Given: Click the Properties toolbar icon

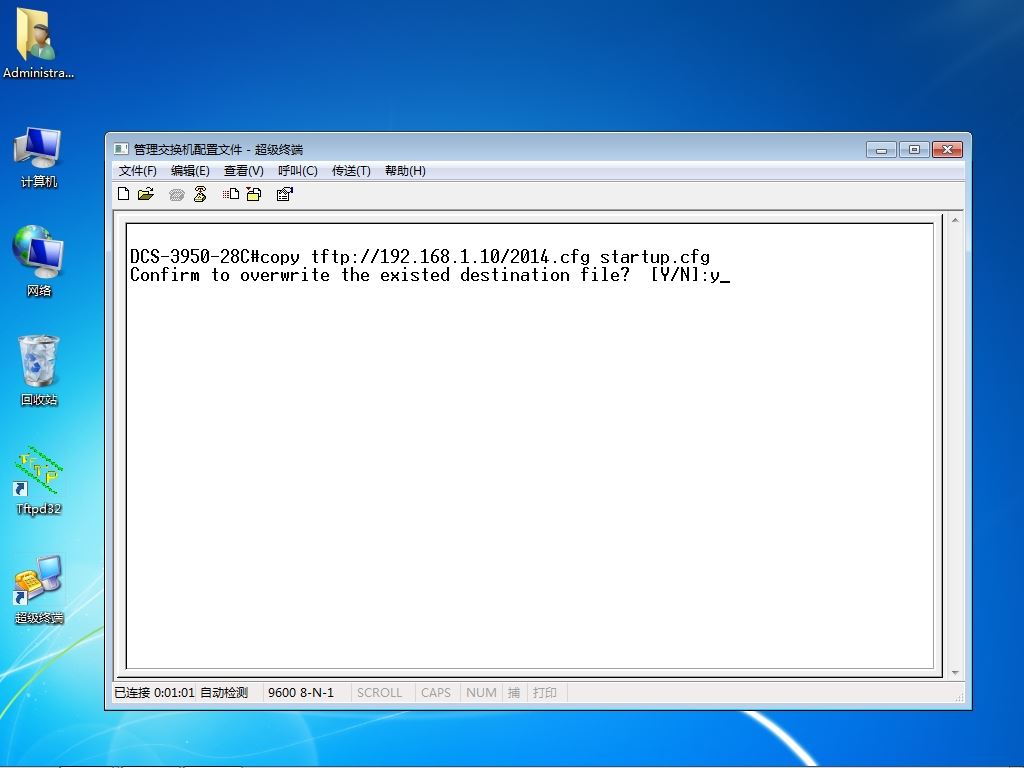Looking at the screenshot, I should [x=284, y=194].
